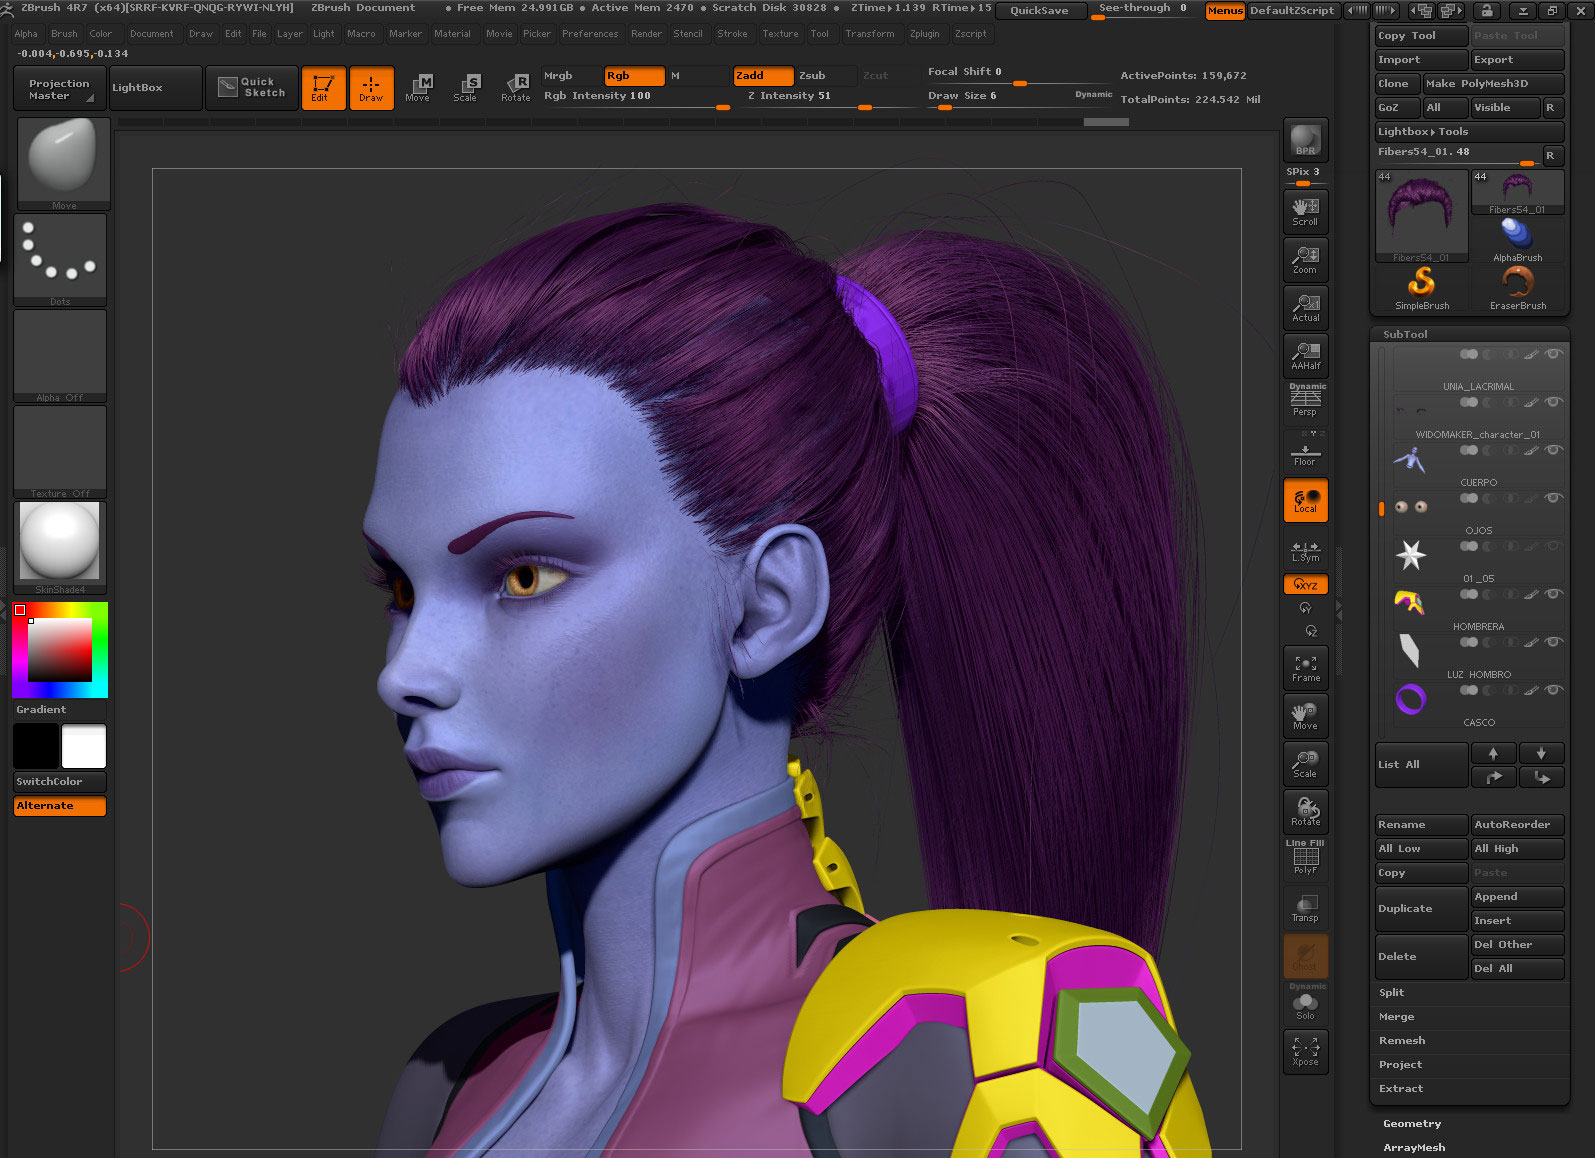Click the BPR render icon
Viewport: 1595px width, 1158px height.
click(x=1305, y=140)
